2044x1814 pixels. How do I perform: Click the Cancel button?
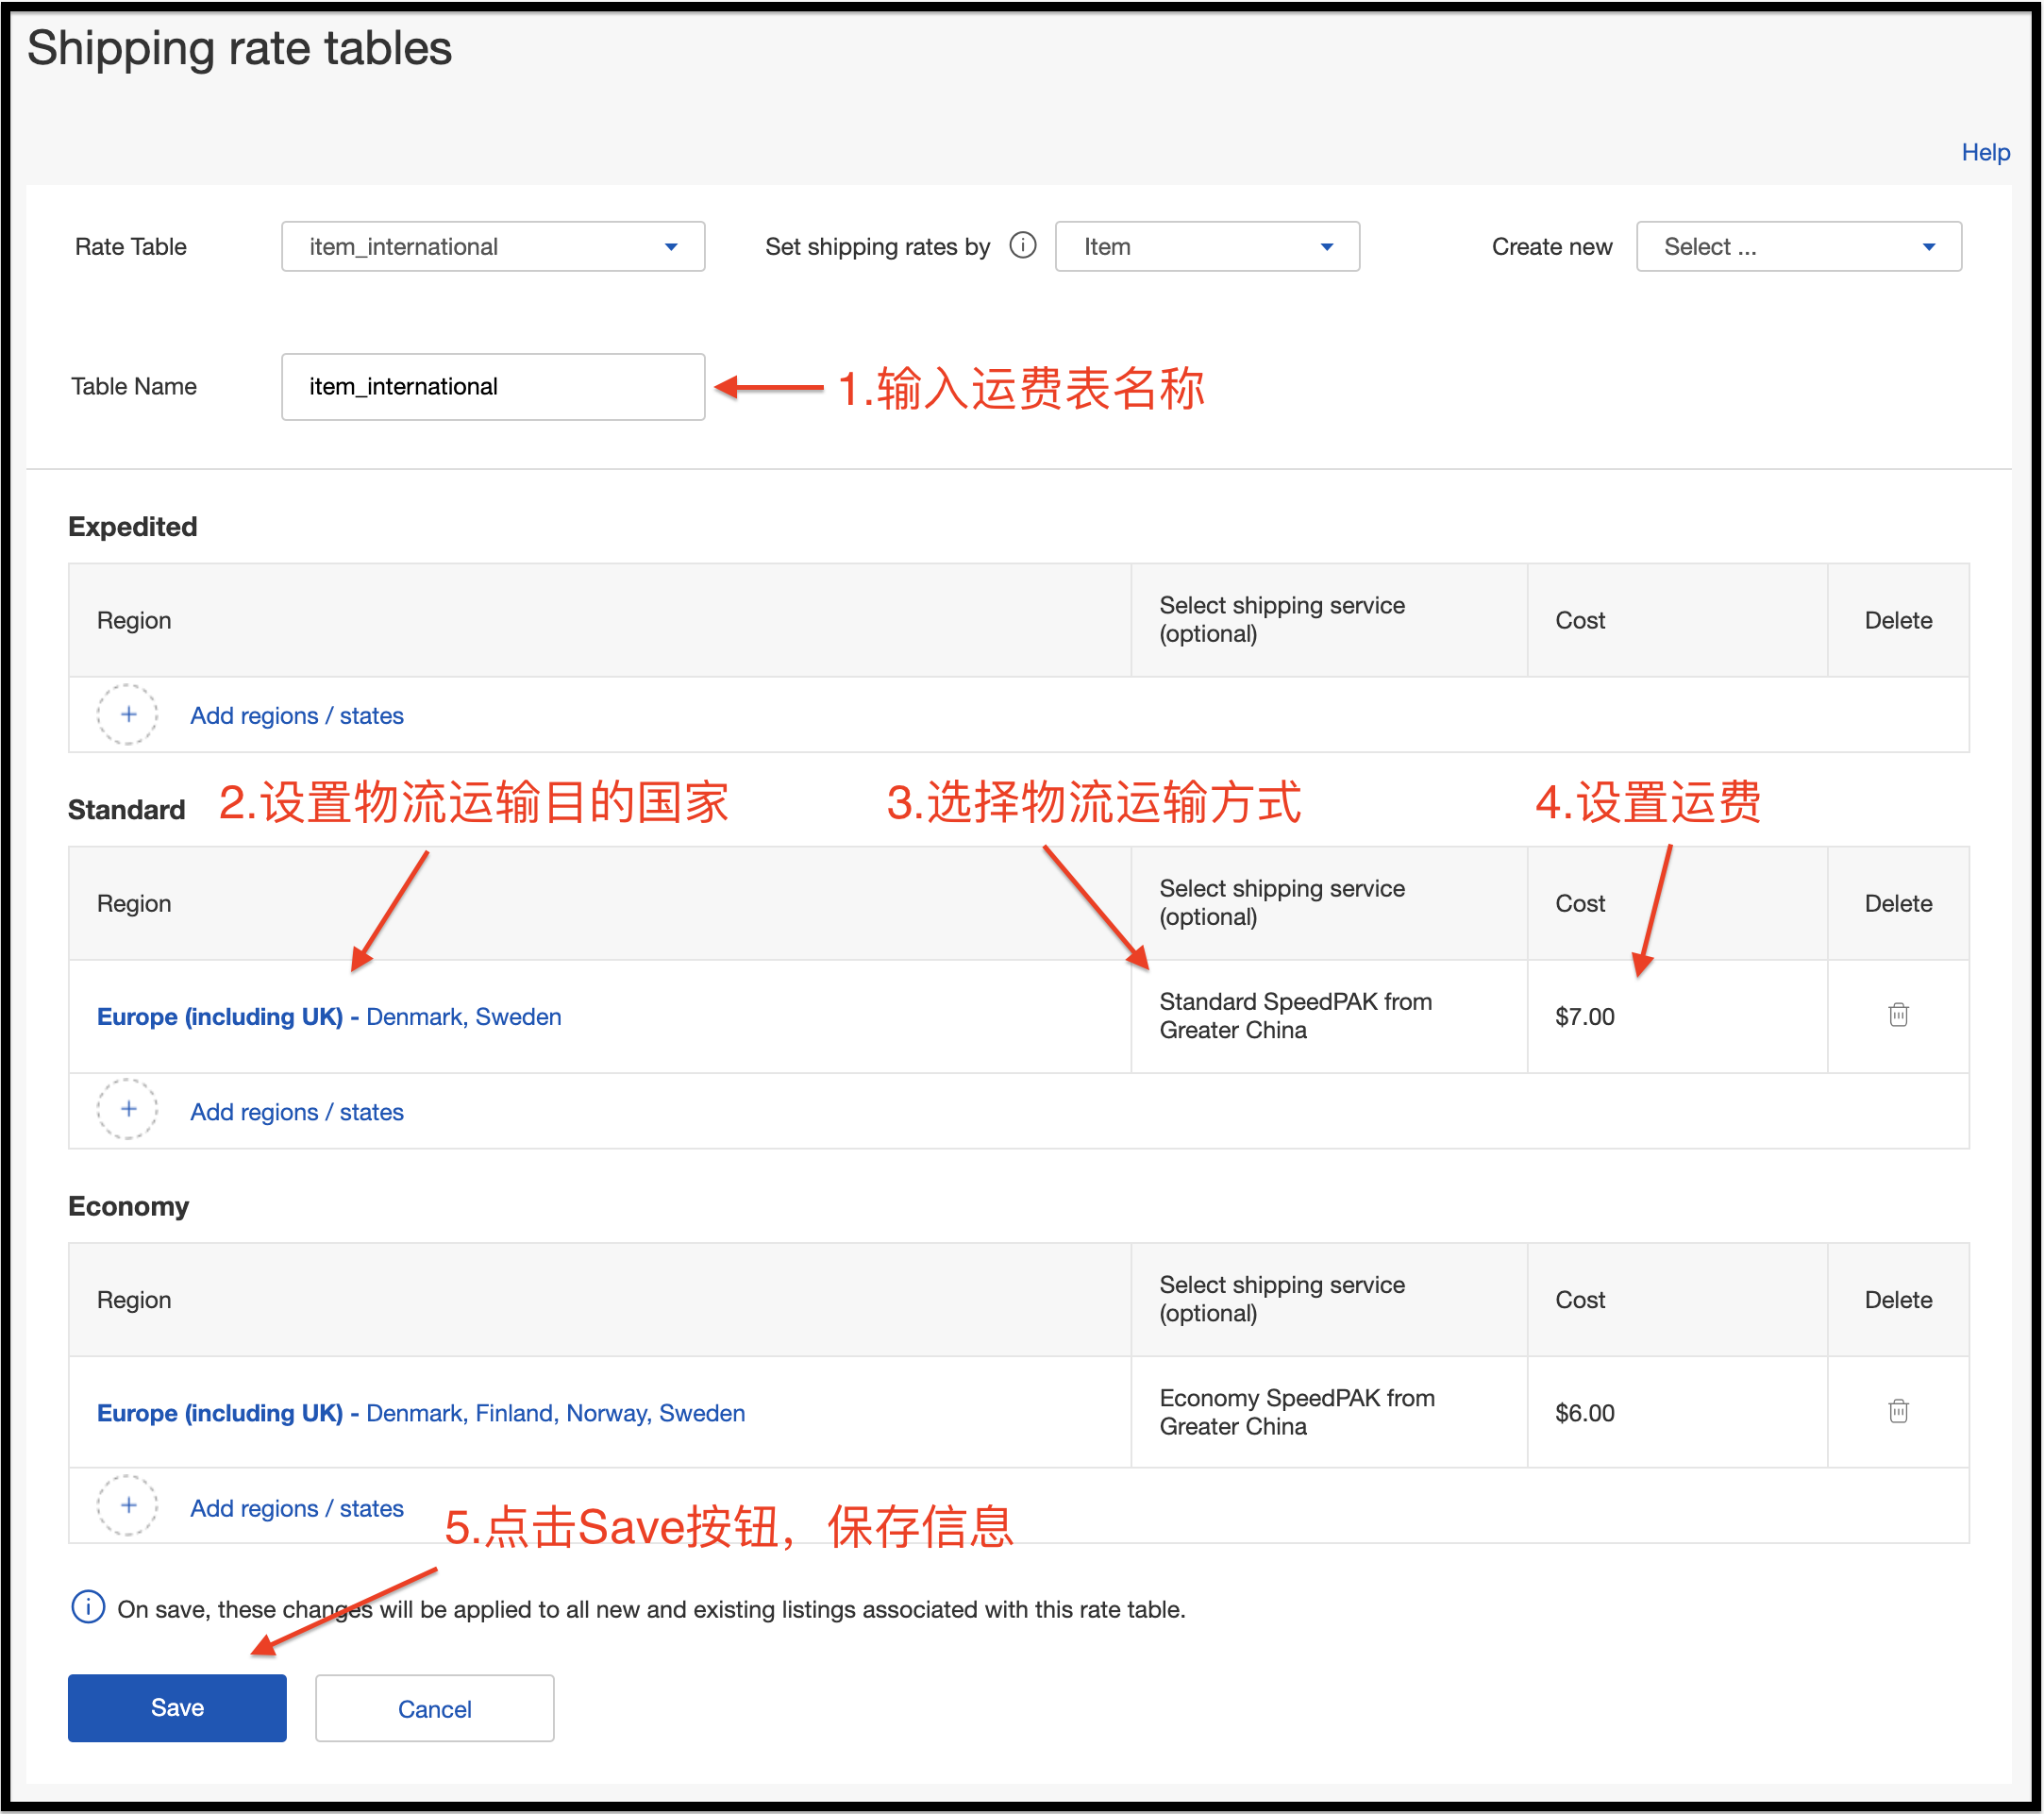(x=433, y=1708)
